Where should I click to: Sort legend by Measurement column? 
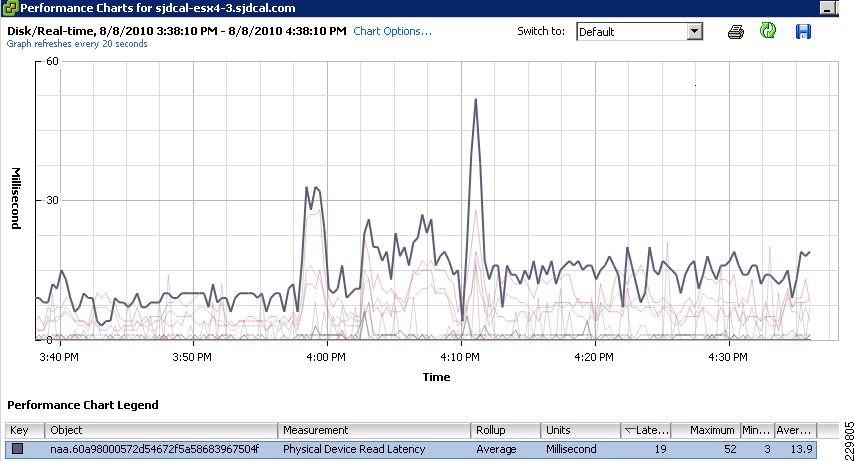374,430
